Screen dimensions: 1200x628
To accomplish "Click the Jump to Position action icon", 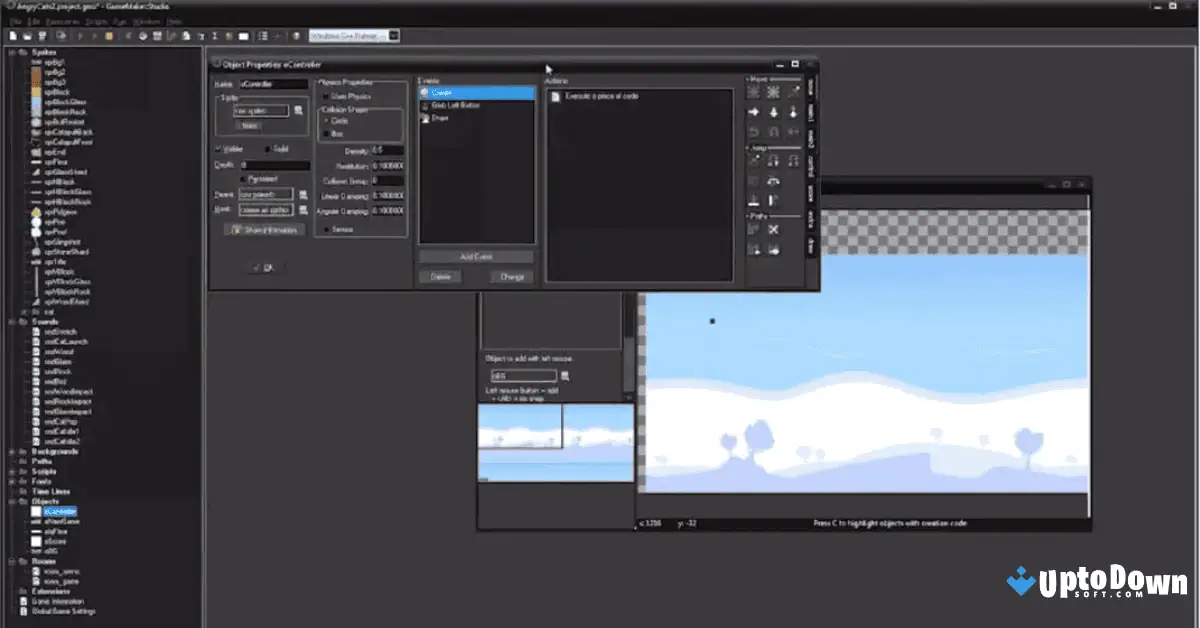I will pos(753,161).
